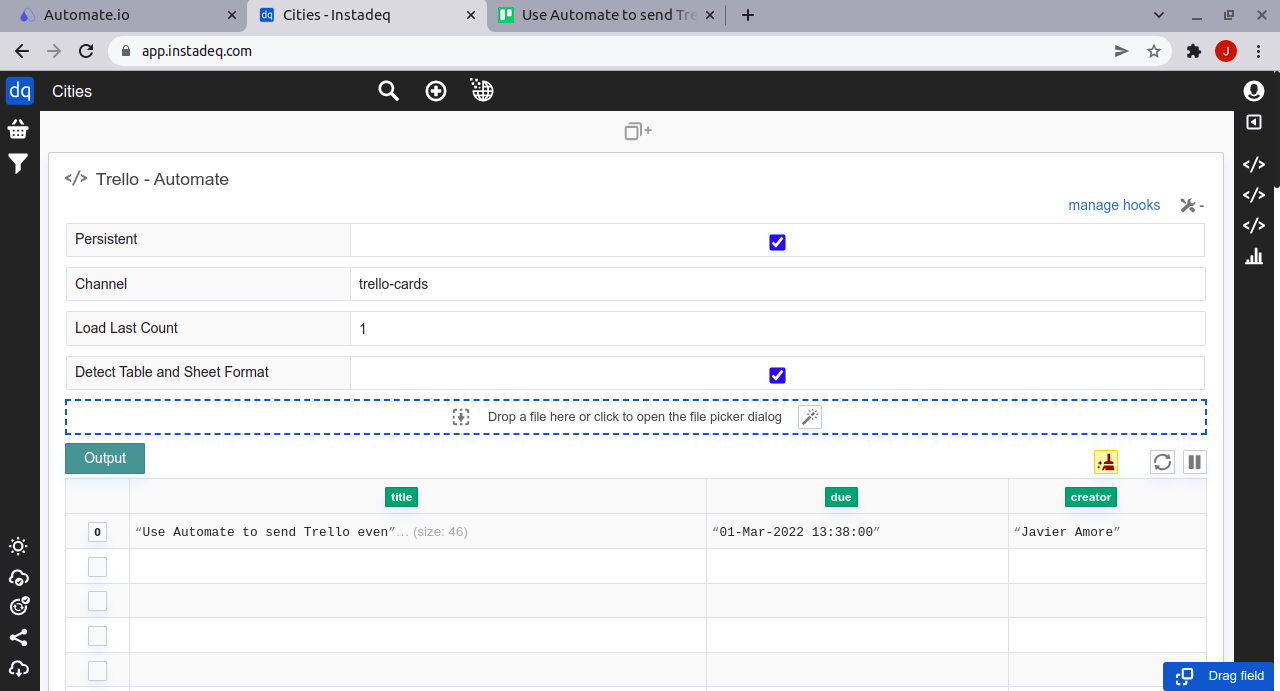The image size is (1280, 691).
Task: Go back with the browser back arrow
Action: tap(22, 51)
